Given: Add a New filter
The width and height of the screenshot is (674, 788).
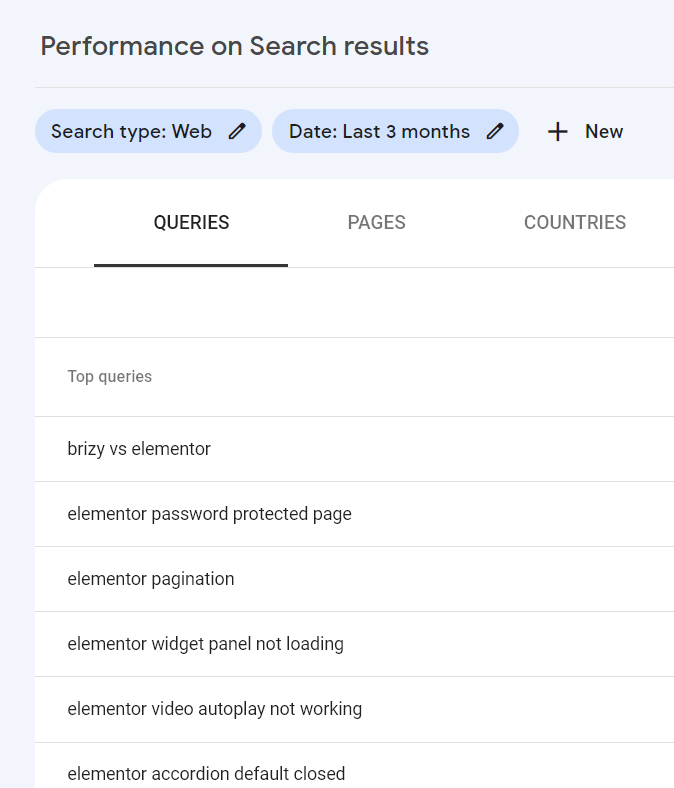Looking at the screenshot, I should click(x=586, y=132).
